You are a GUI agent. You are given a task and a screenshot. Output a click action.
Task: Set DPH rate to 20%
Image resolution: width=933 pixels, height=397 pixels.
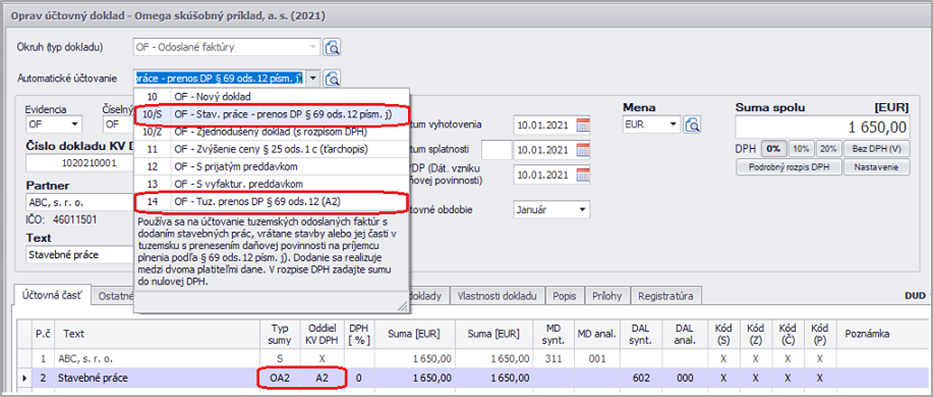(828, 148)
